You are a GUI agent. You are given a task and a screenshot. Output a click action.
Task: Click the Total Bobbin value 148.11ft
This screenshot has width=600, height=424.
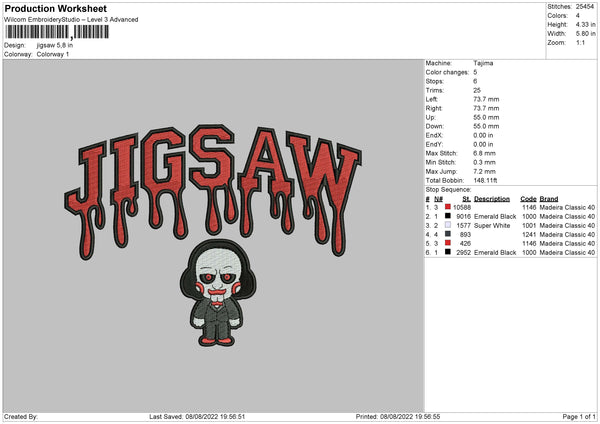pyautogui.click(x=485, y=180)
